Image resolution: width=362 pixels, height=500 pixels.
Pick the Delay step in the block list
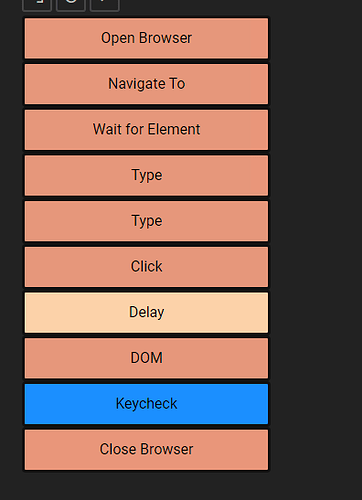(x=146, y=313)
